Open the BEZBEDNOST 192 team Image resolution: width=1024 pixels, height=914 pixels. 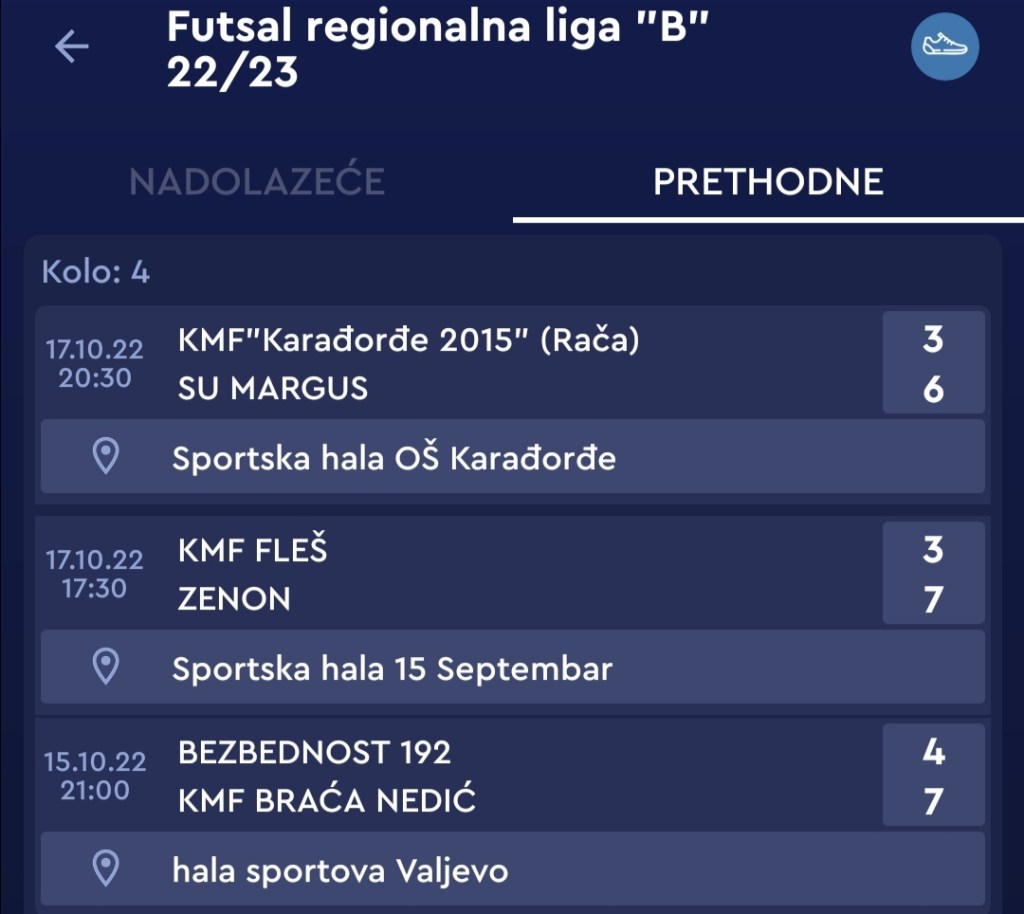click(314, 752)
